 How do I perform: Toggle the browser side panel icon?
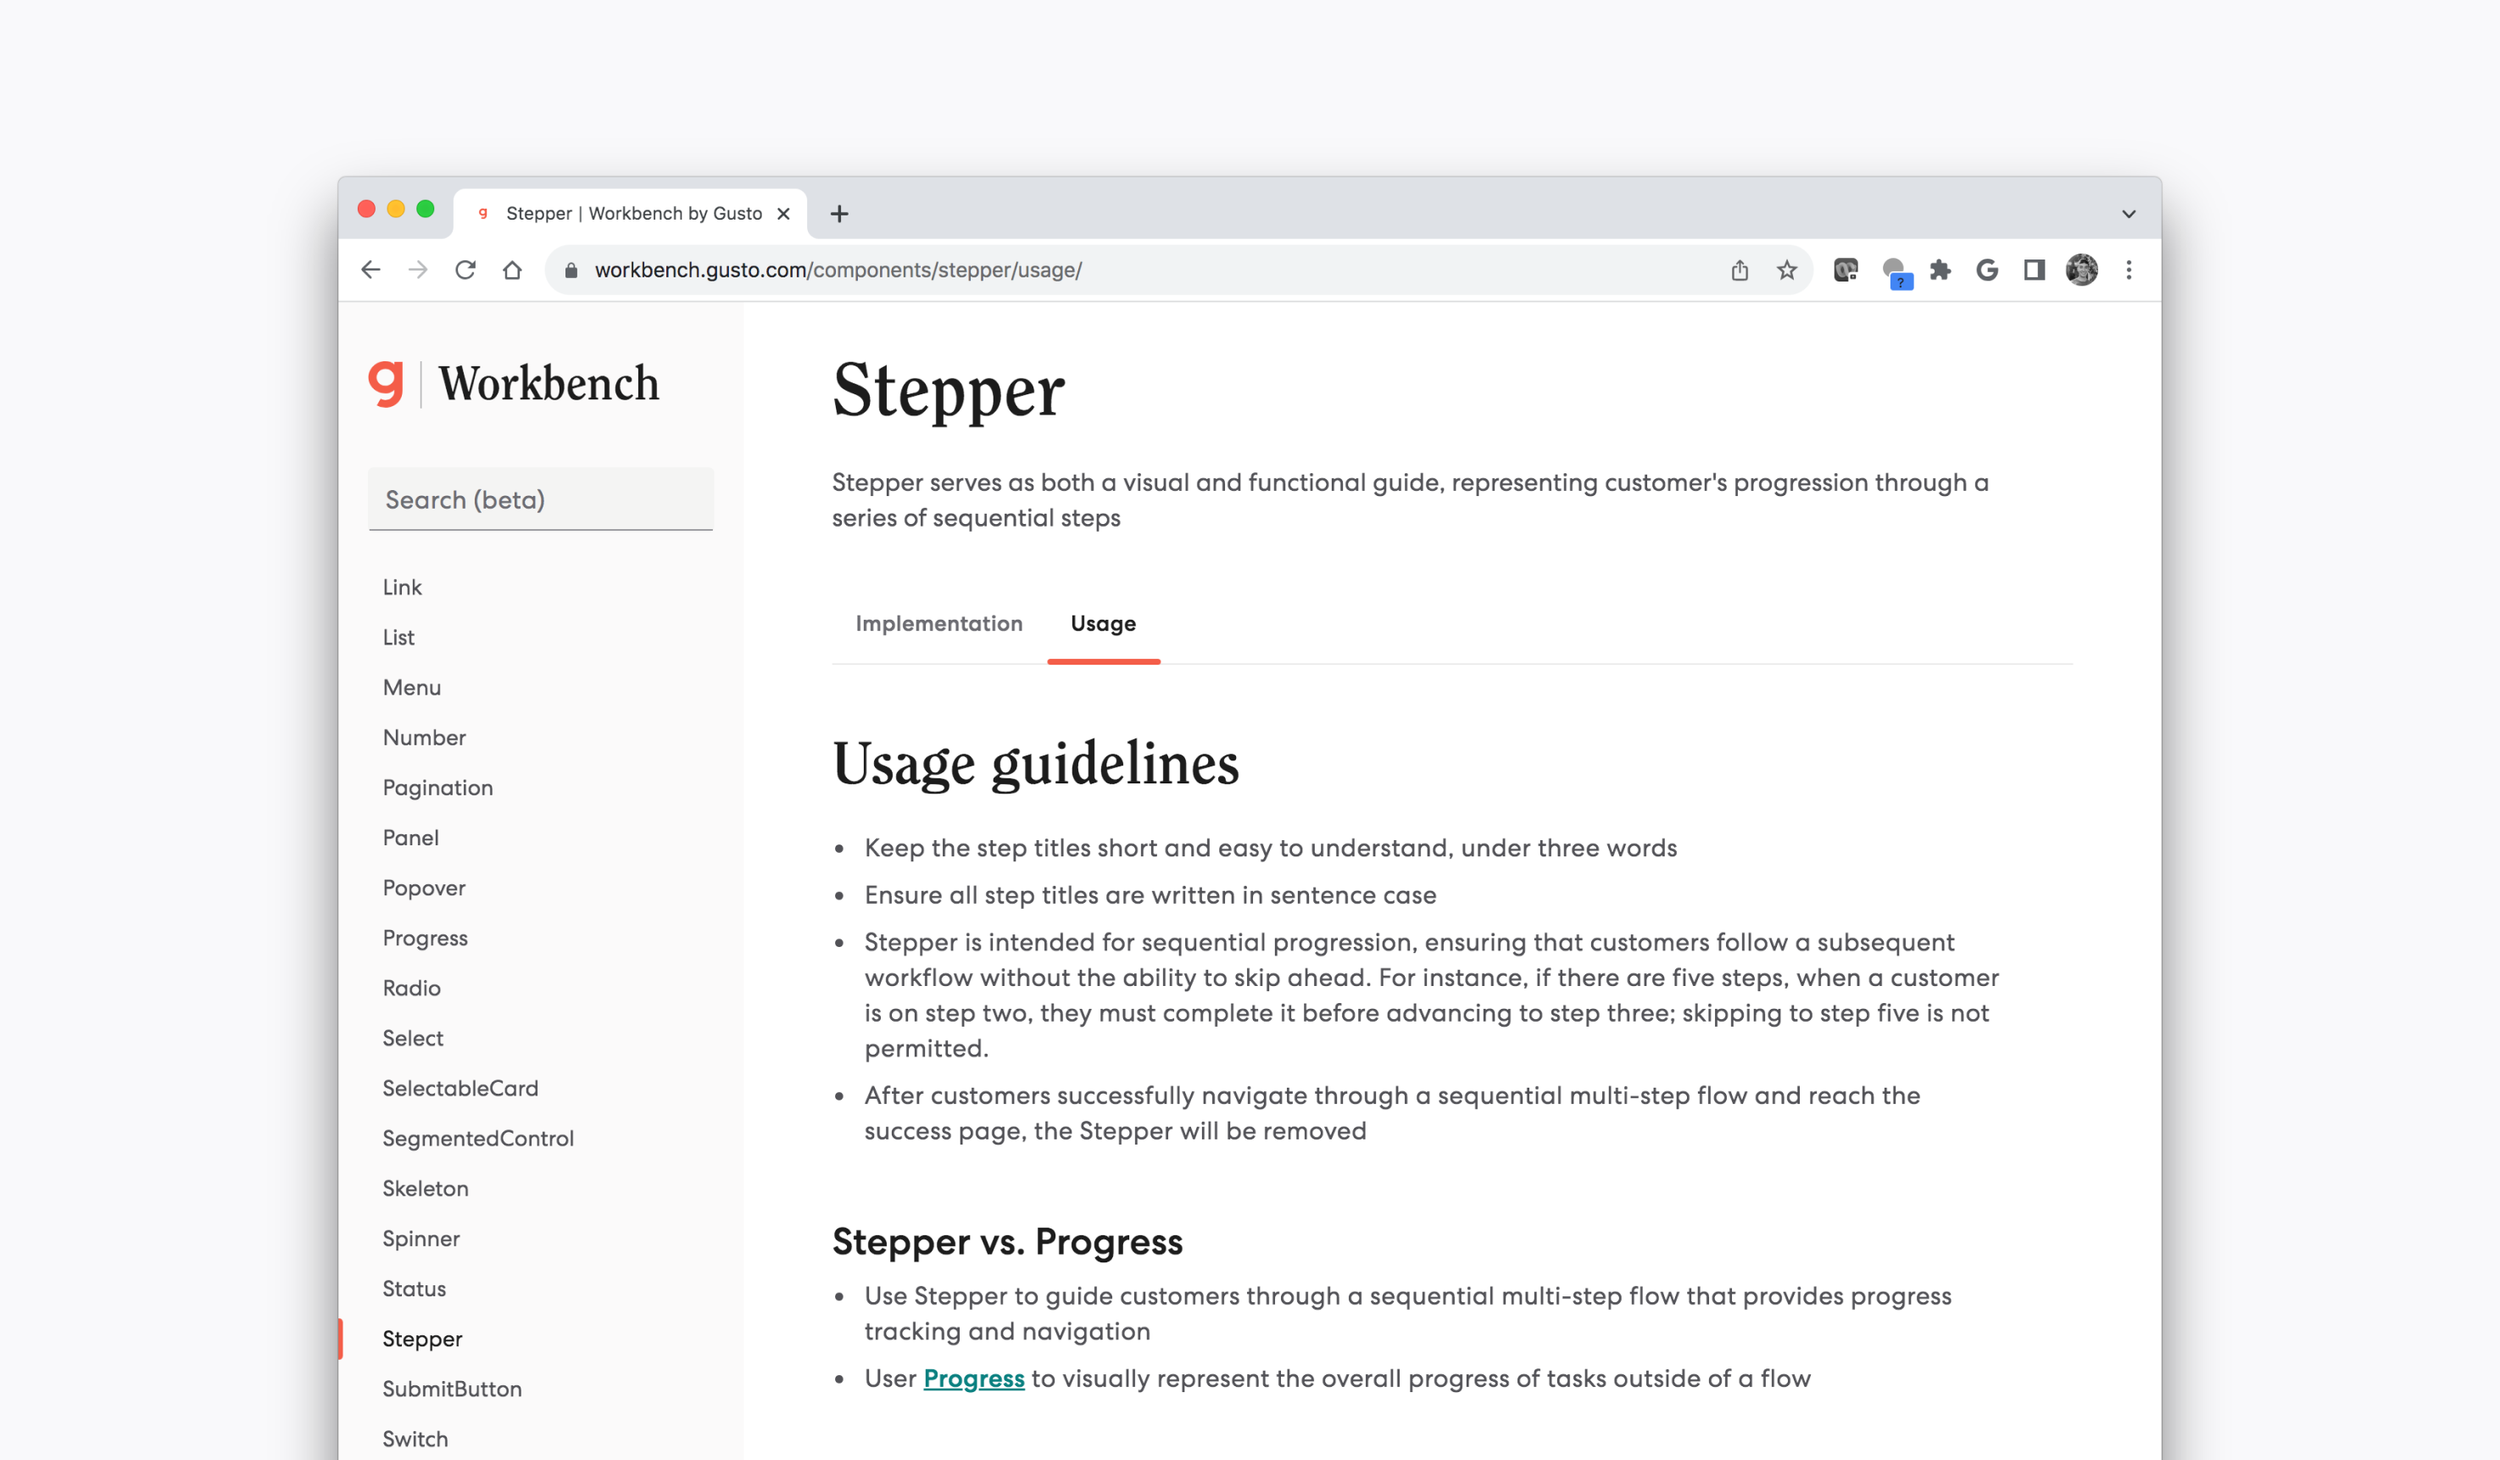point(2034,270)
